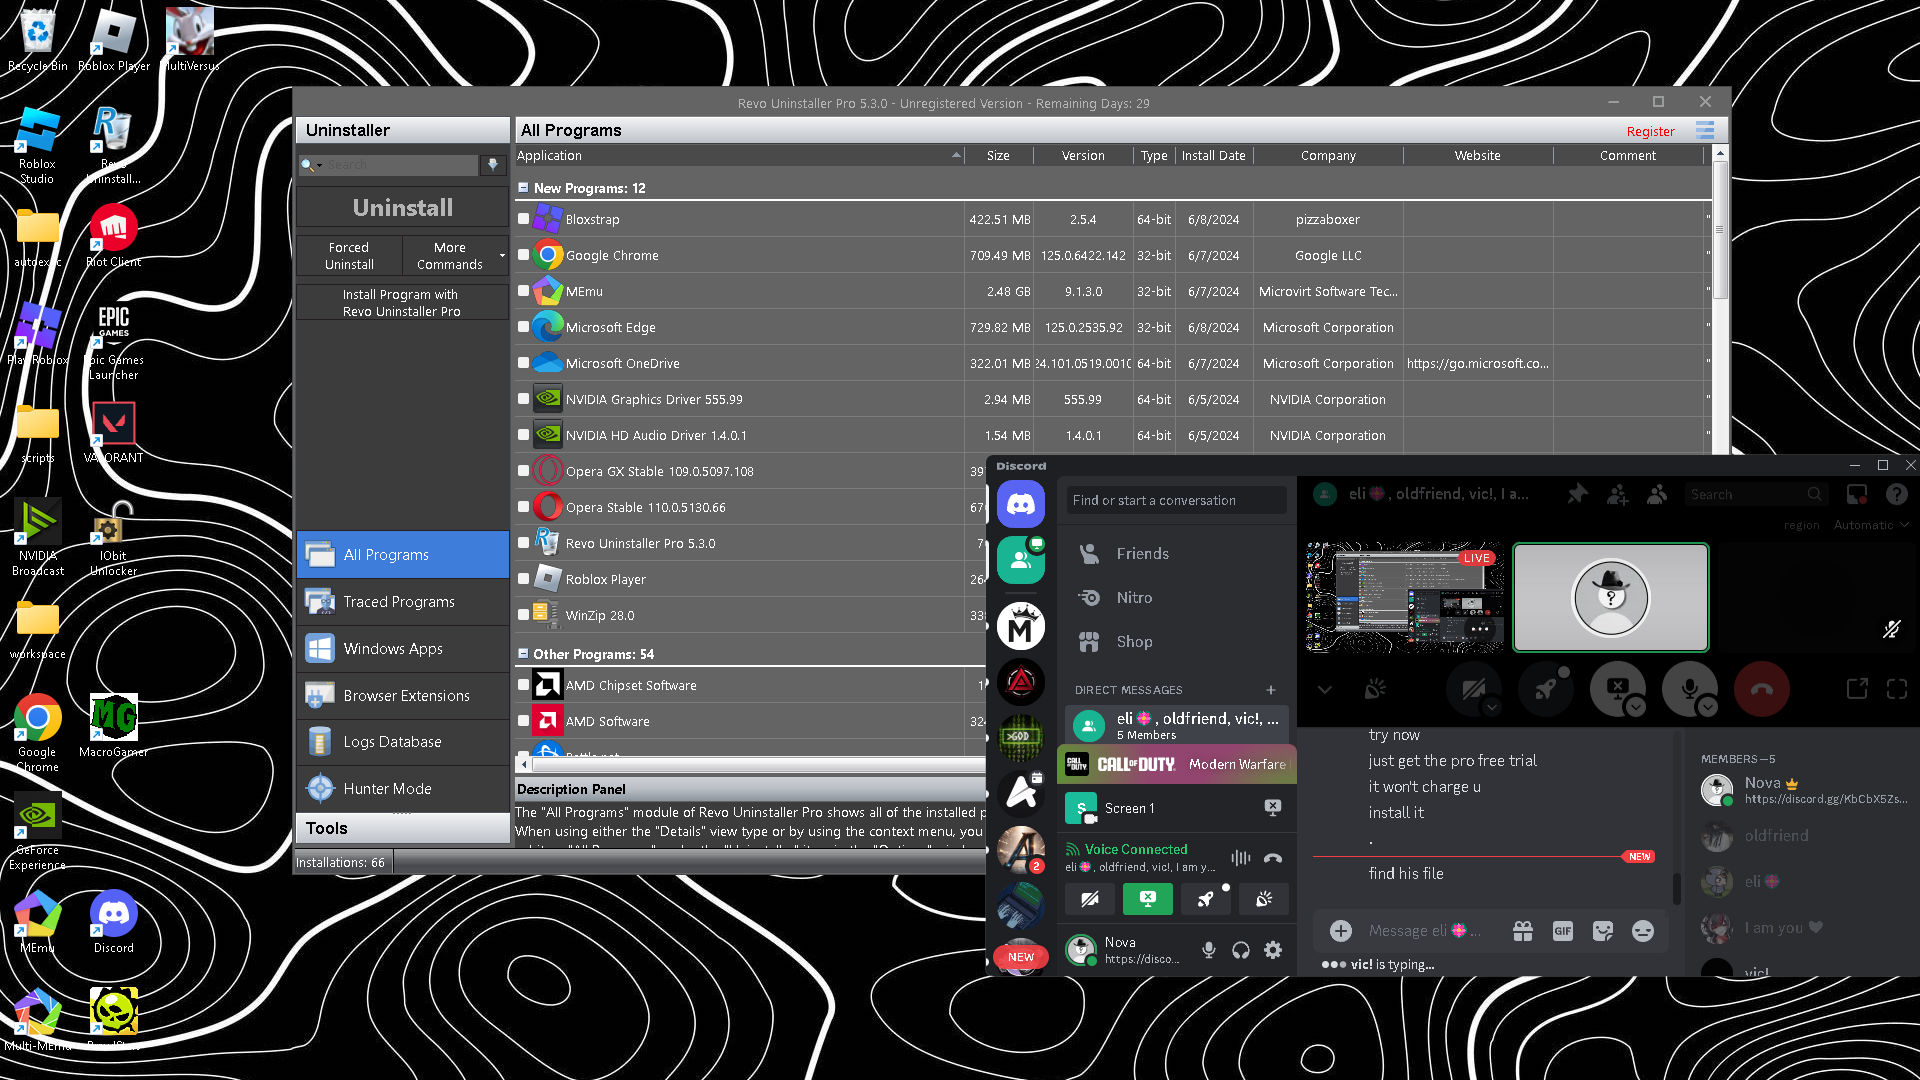The height and width of the screenshot is (1080, 1920).
Task: Check the Bloxstrap program checkbox
Action: coord(523,219)
